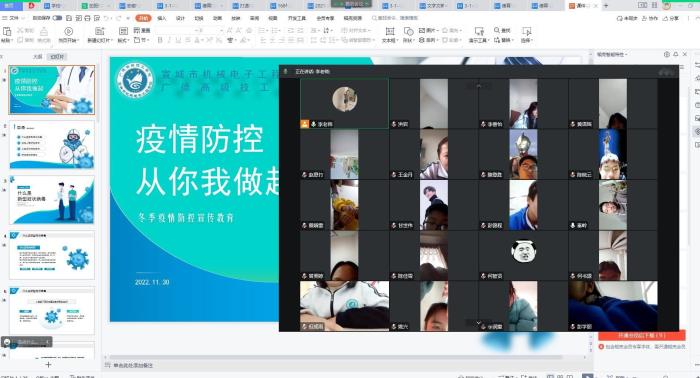Image resolution: width=700 pixels, height=378 pixels.
Task: Click the Collaborate button in the top right
Action: pyautogui.click(x=650, y=18)
